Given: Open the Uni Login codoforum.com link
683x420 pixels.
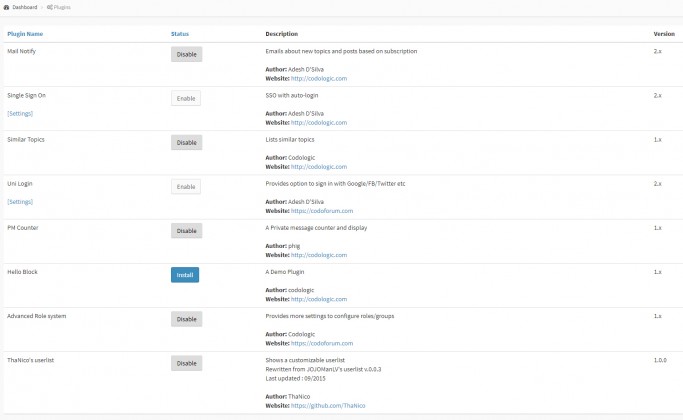Looking at the screenshot, I should pos(322,211).
